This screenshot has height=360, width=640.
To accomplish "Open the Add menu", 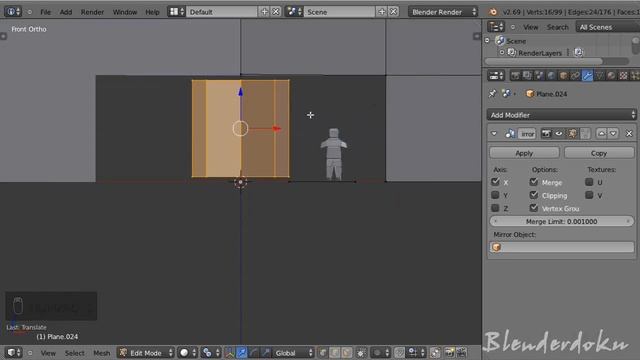I will 66,12.
